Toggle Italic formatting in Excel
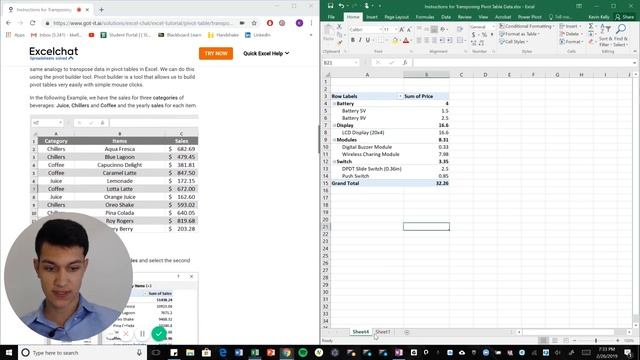Image resolution: width=640 pixels, height=360 pixels. [x=360, y=40]
